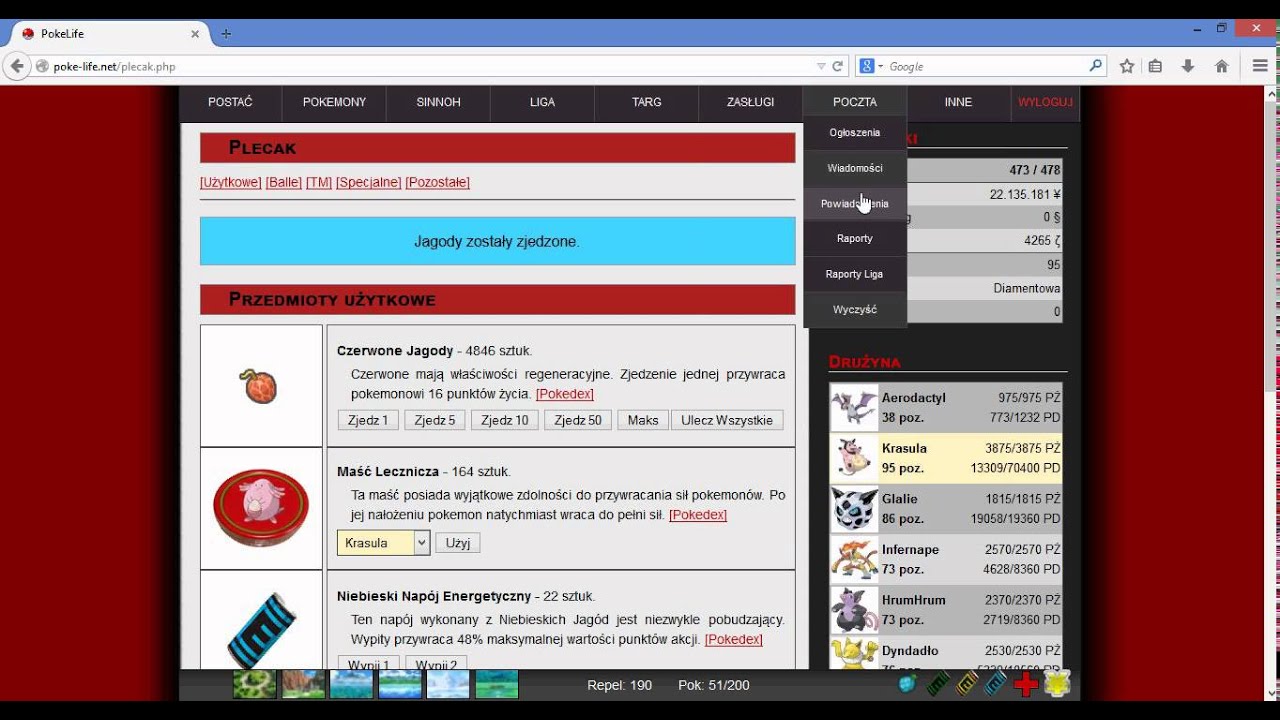The height and width of the screenshot is (720, 1280).
Task: Click the Zjedz 50 button
Action: pos(578,420)
